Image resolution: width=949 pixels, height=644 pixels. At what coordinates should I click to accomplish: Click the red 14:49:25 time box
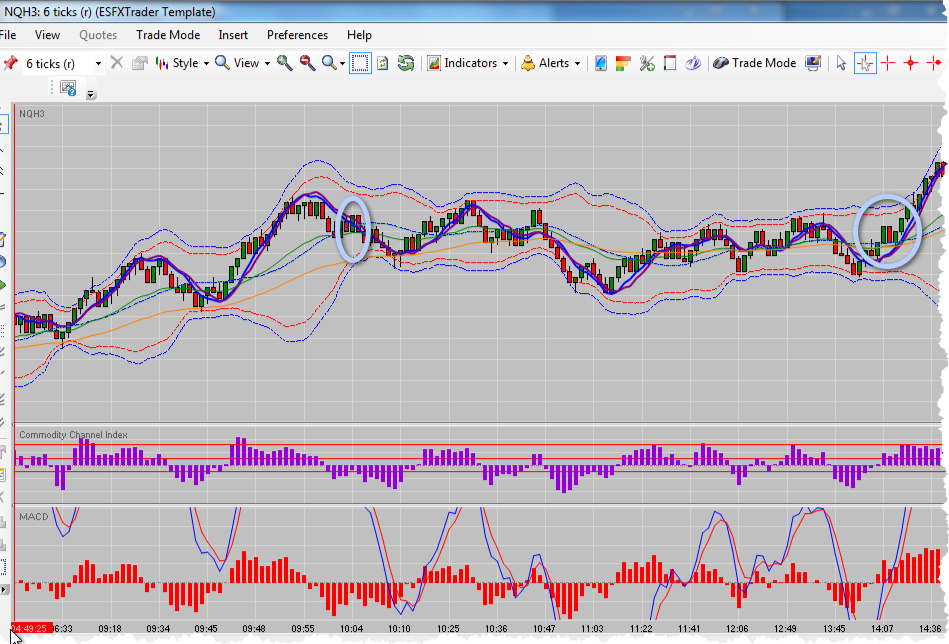point(32,628)
